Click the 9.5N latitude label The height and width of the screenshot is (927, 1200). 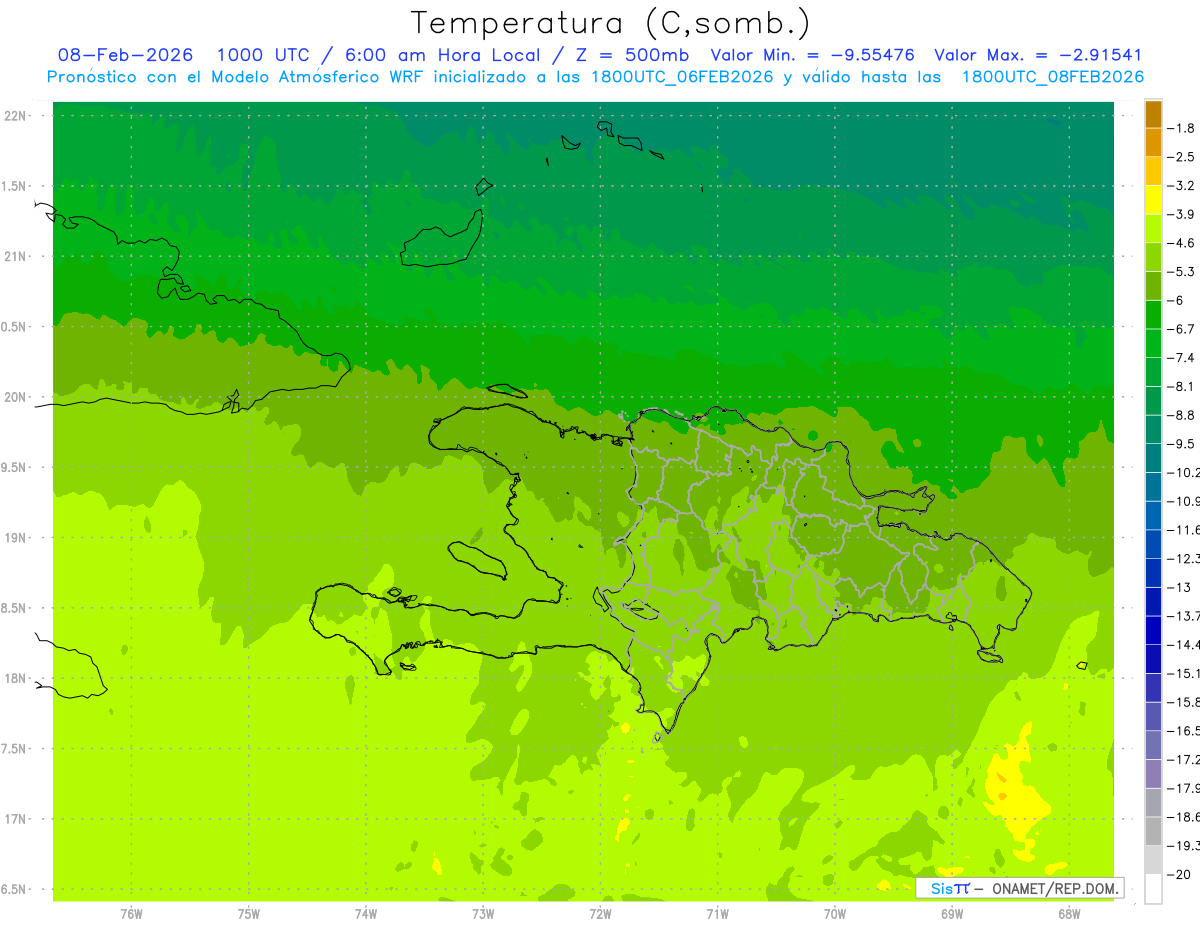[15, 468]
